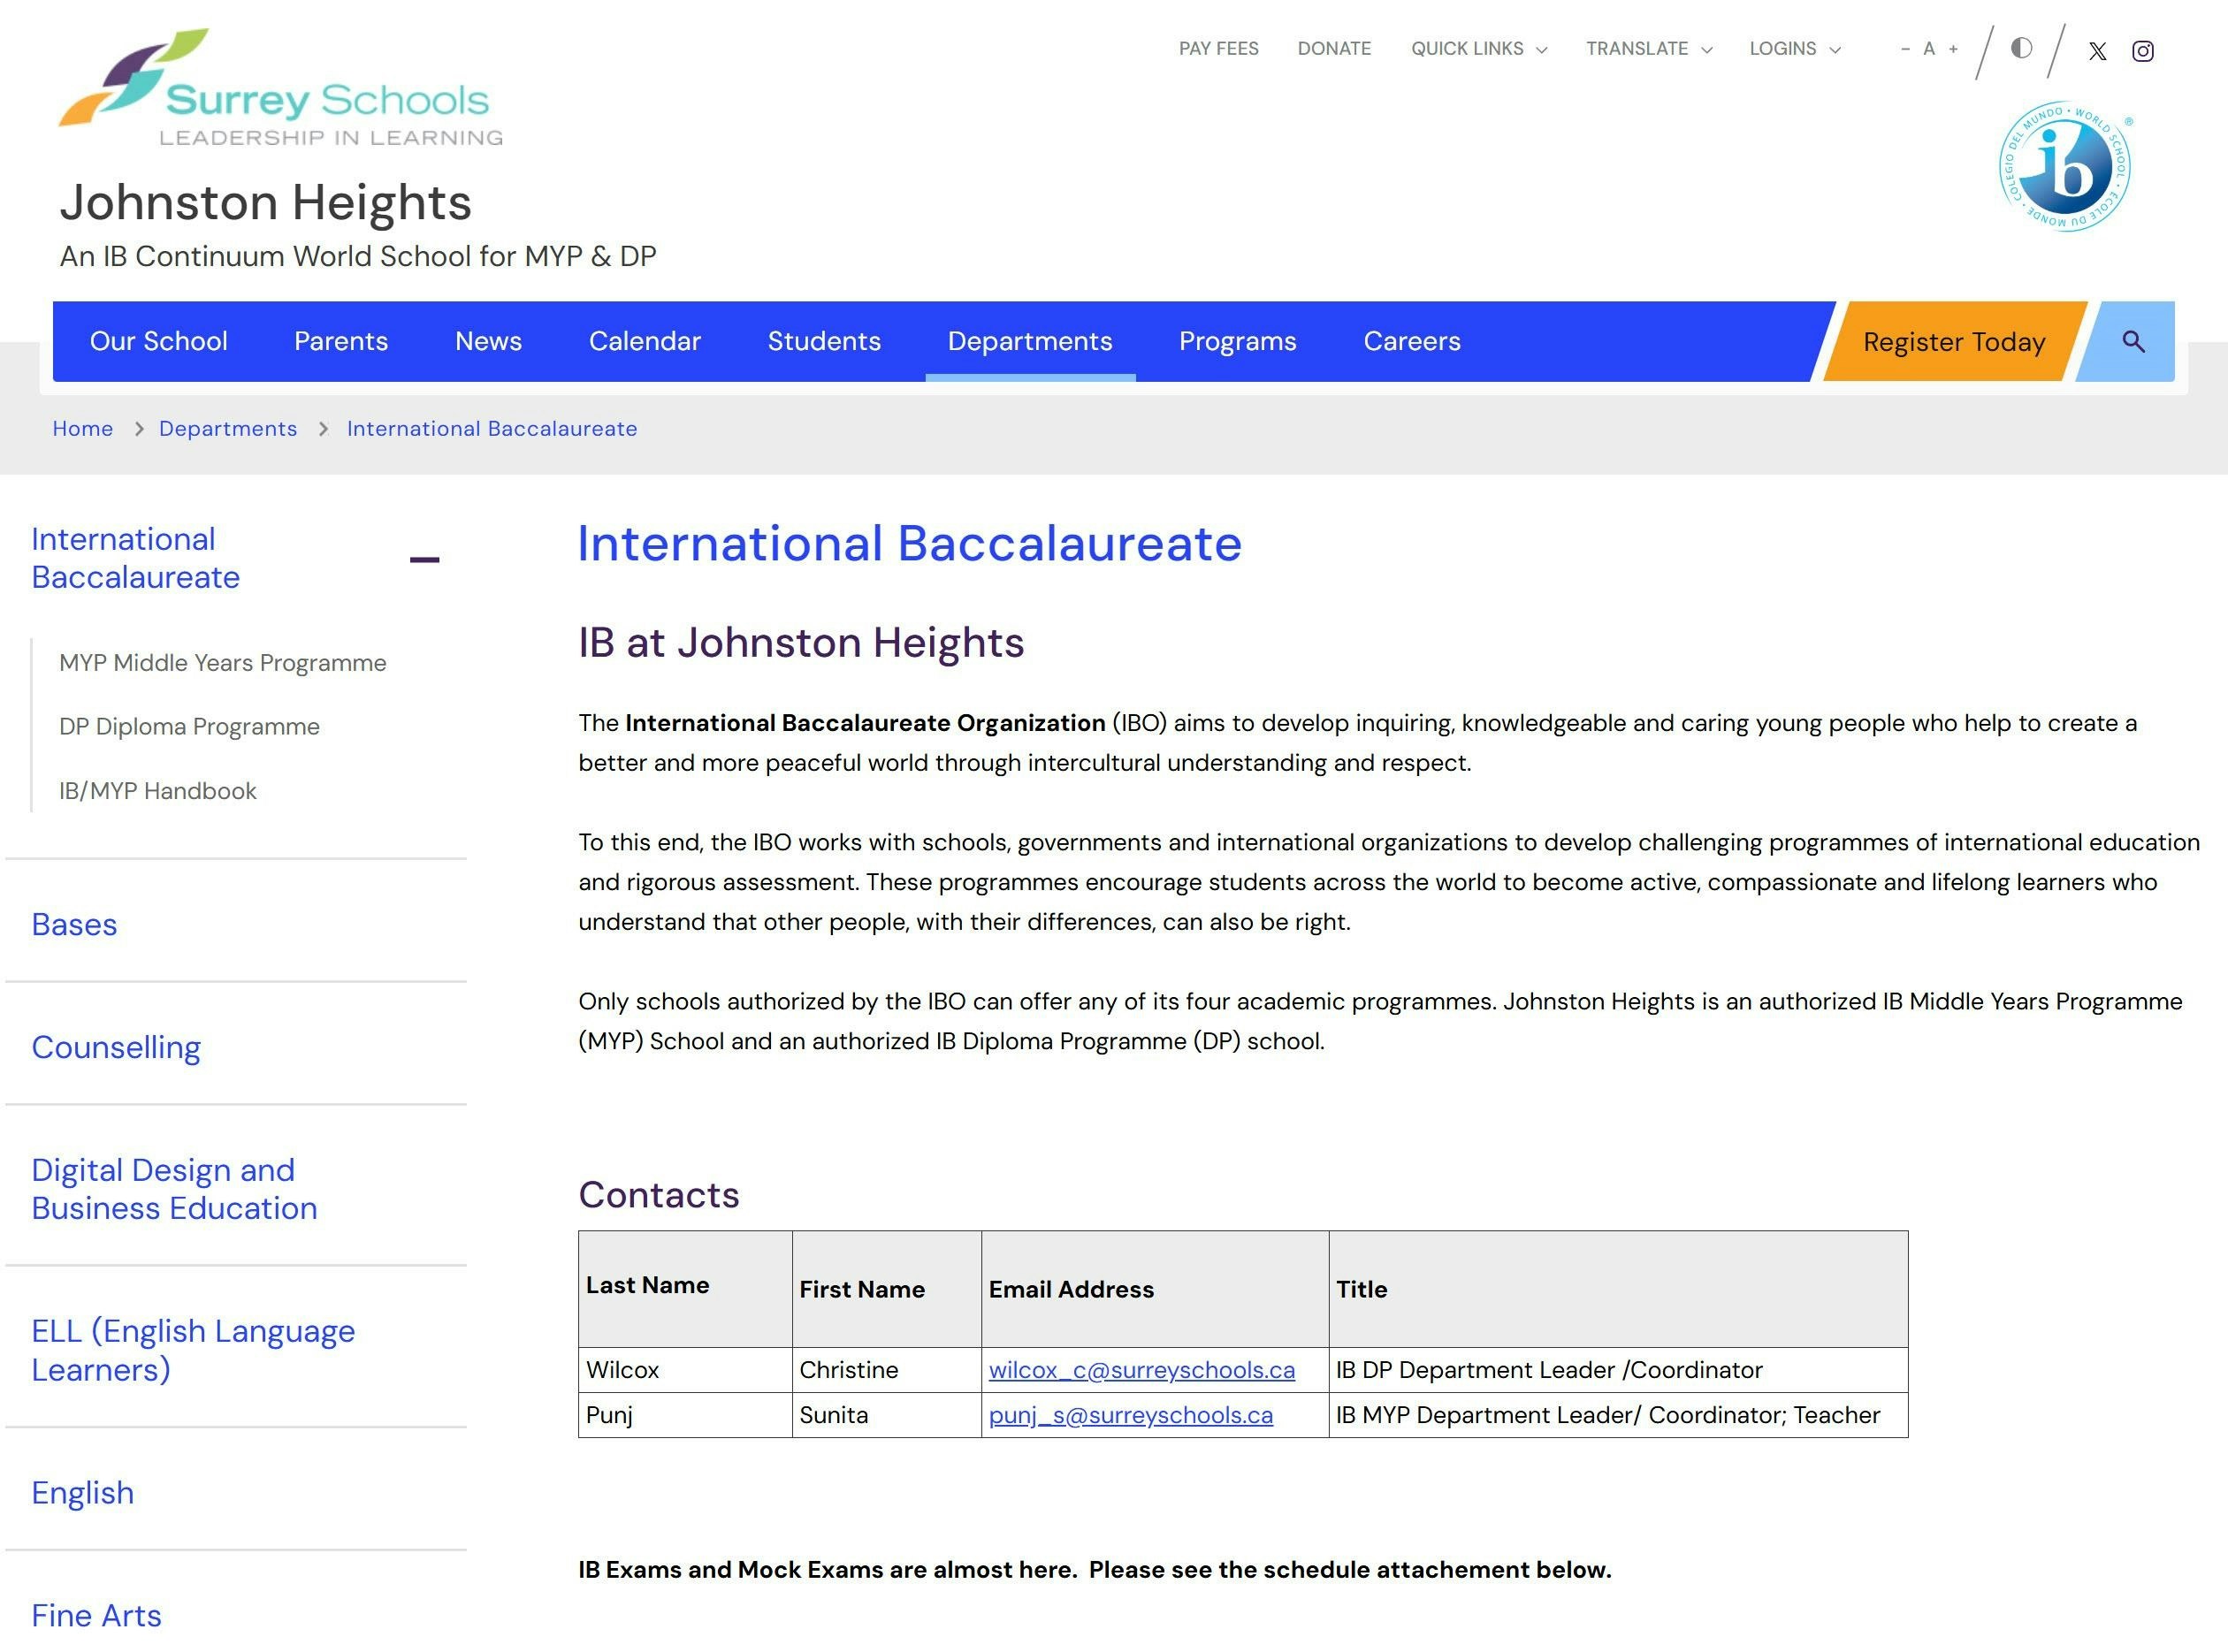Open the IB/MYP Handbook page

158,791
